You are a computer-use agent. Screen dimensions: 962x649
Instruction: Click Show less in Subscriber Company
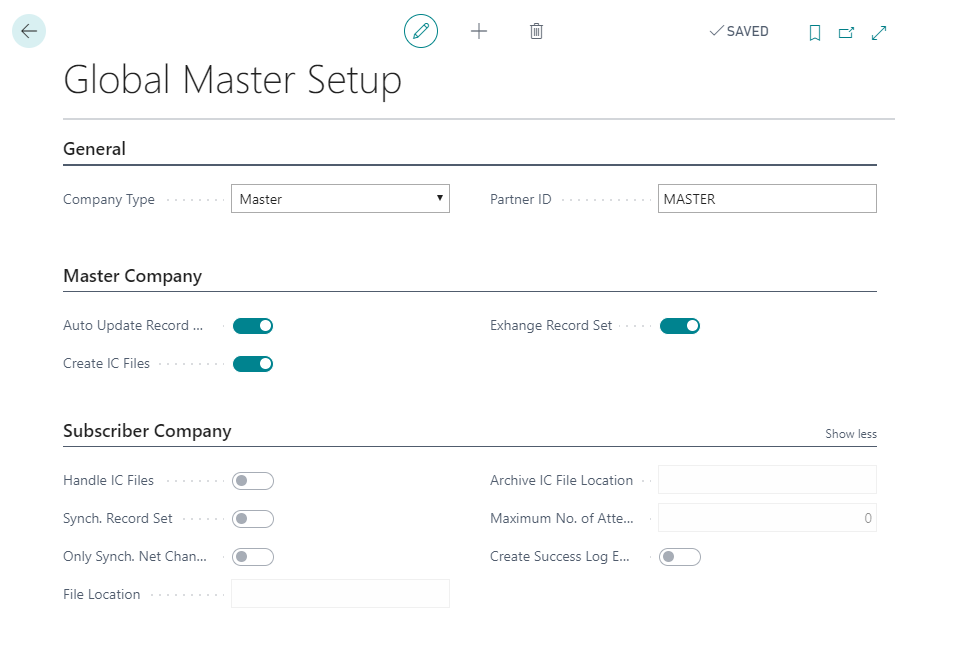click(851, 434)
